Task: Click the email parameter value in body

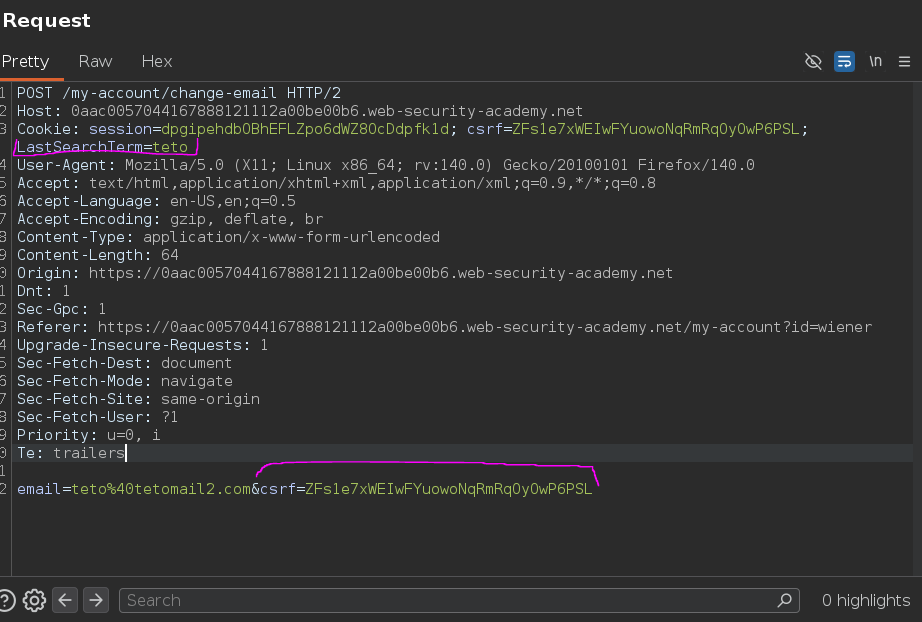Action: (161, 489)
